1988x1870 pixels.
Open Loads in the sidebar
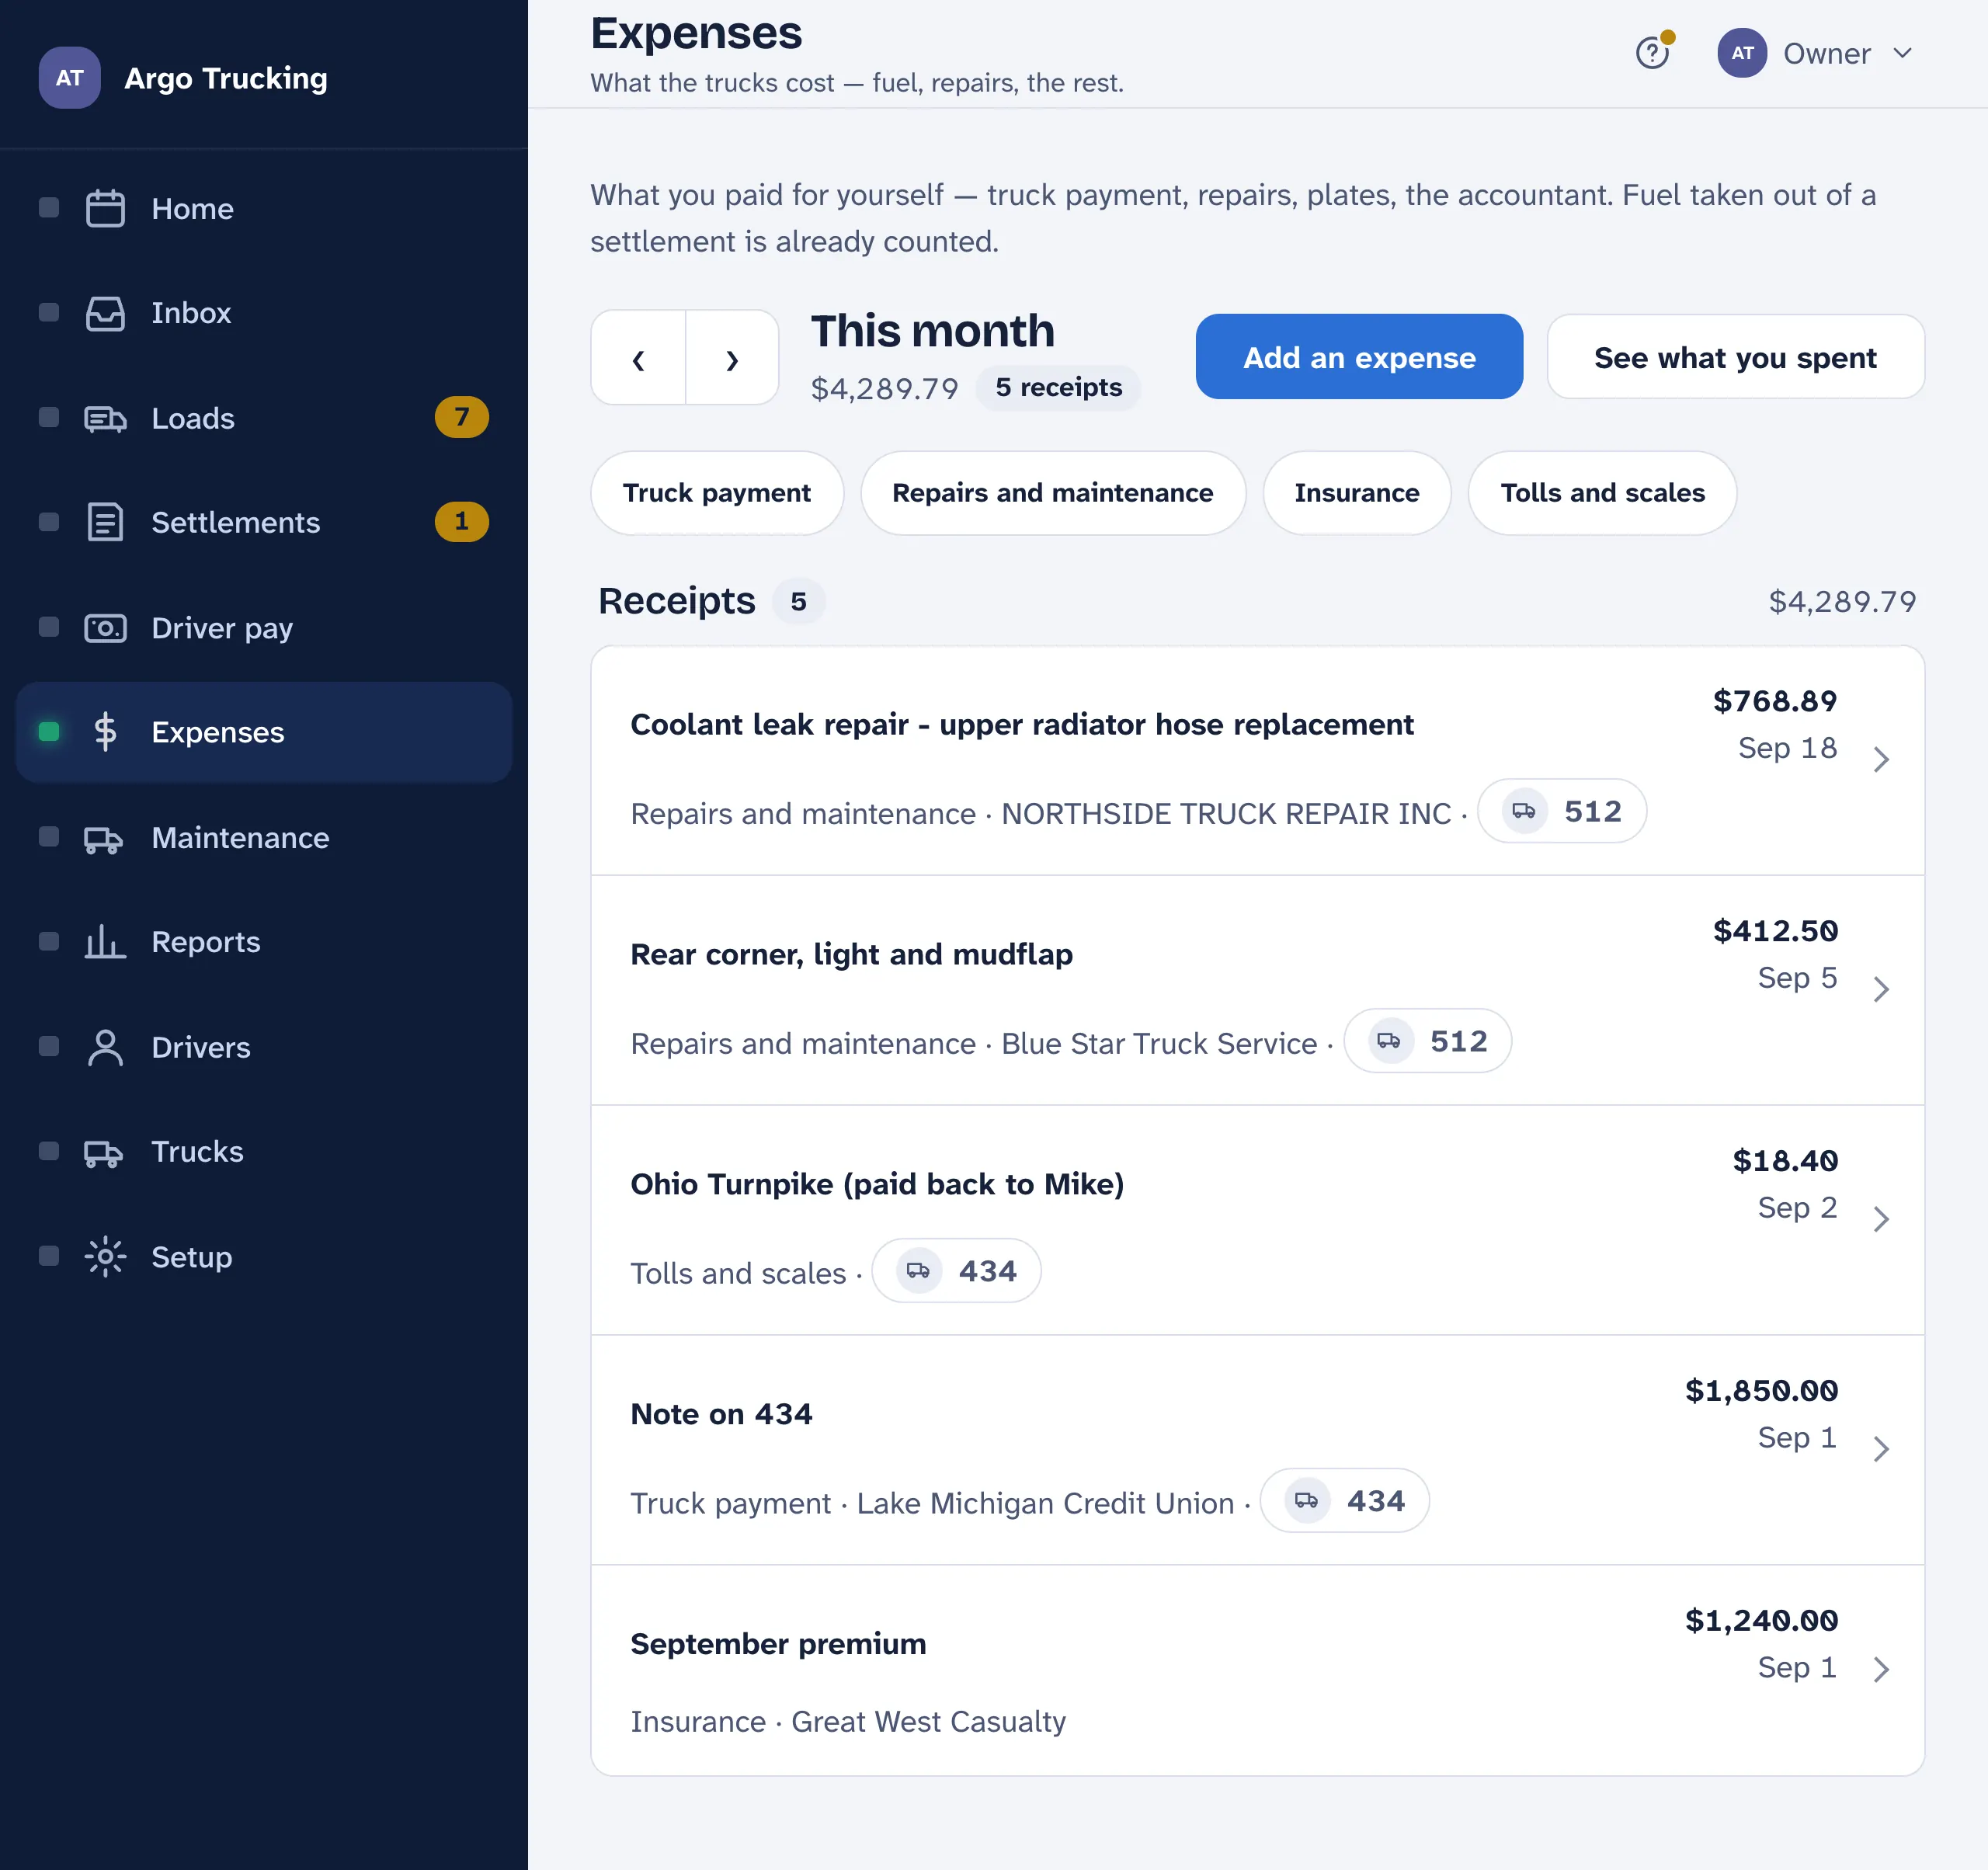(x=264, y=418)
